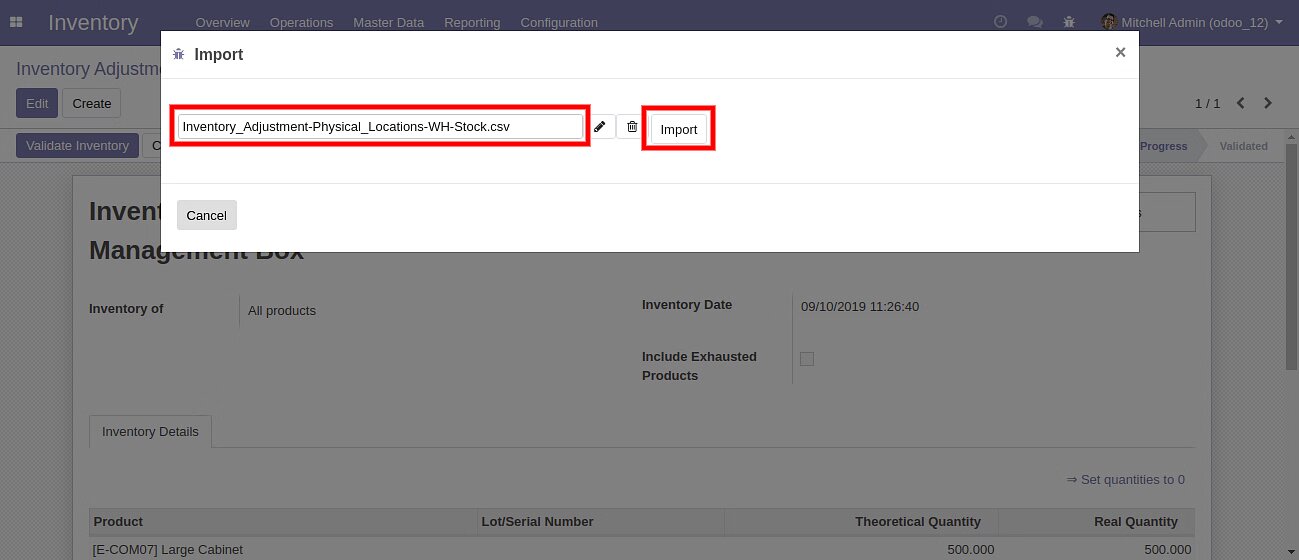1299x560 pixels.
Task: Open the Operations menu
Action: tap(301, 22)
